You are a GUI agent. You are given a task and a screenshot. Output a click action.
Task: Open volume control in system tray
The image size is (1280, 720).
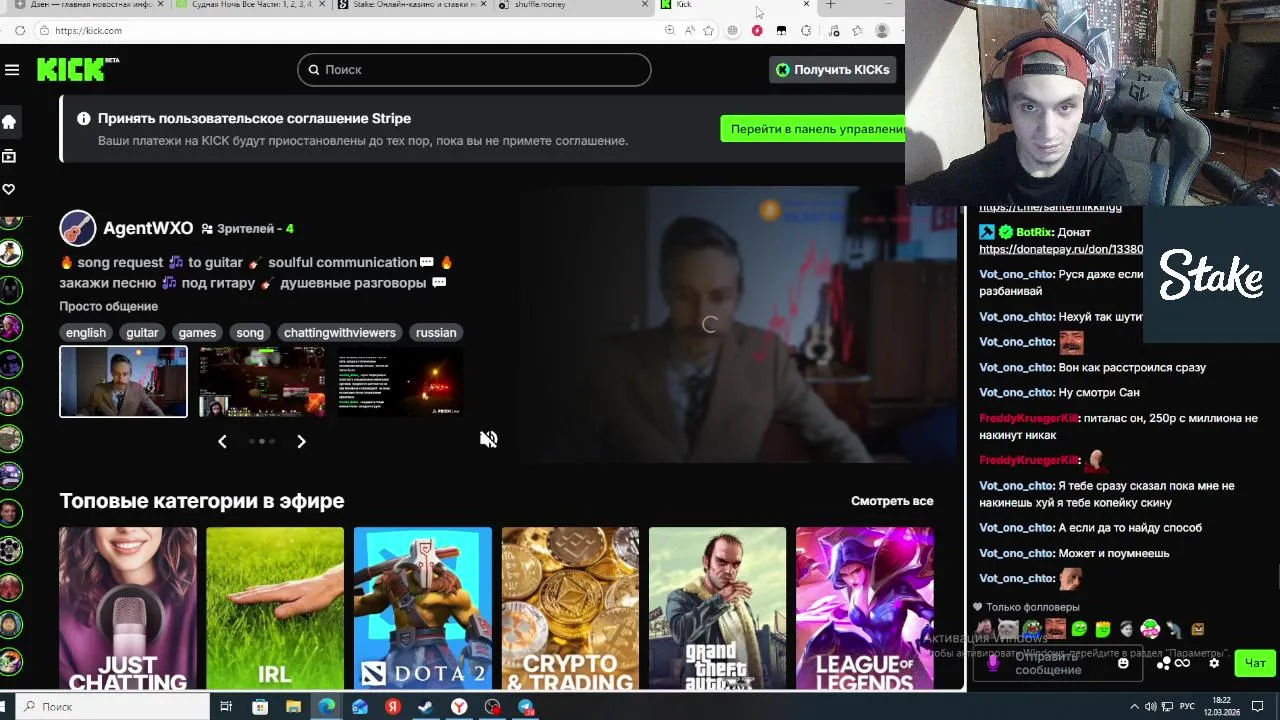pyautogui.click(x=1152, y=707)
